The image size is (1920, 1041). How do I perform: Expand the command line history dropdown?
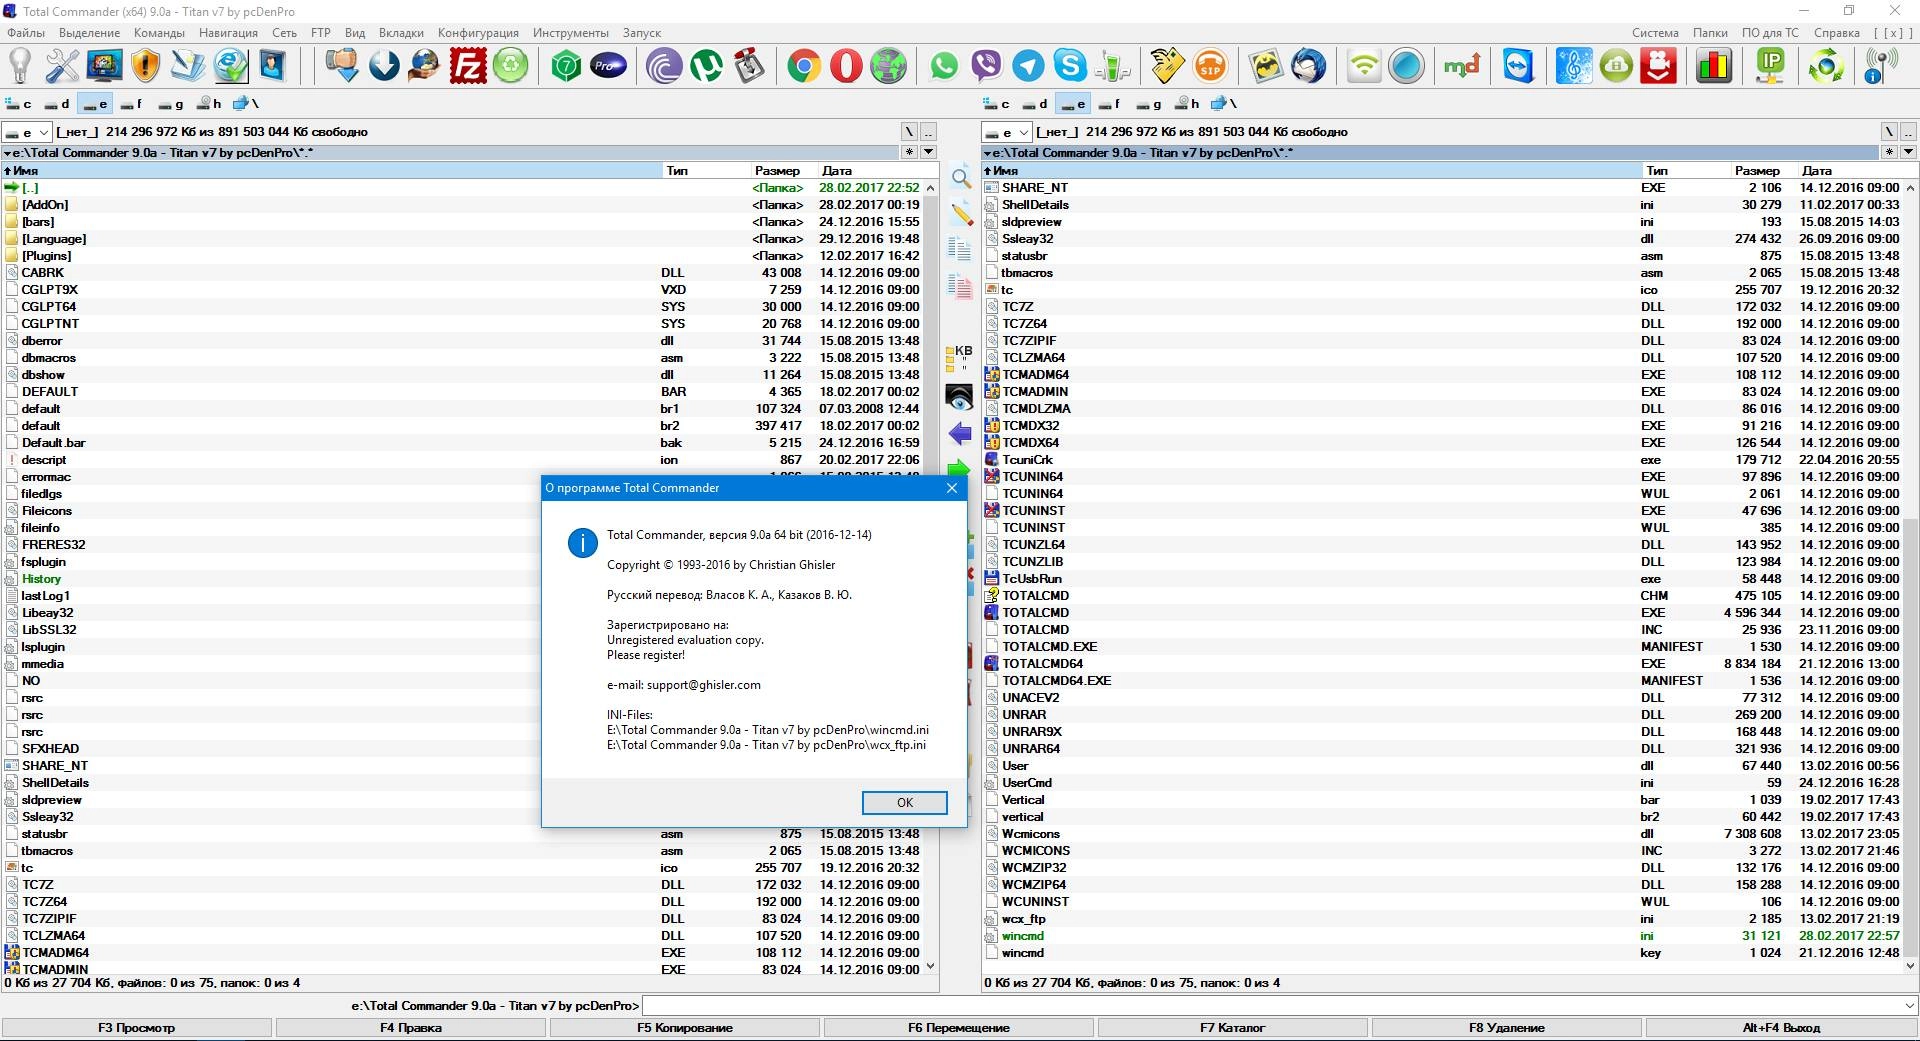(1910, 1005)
